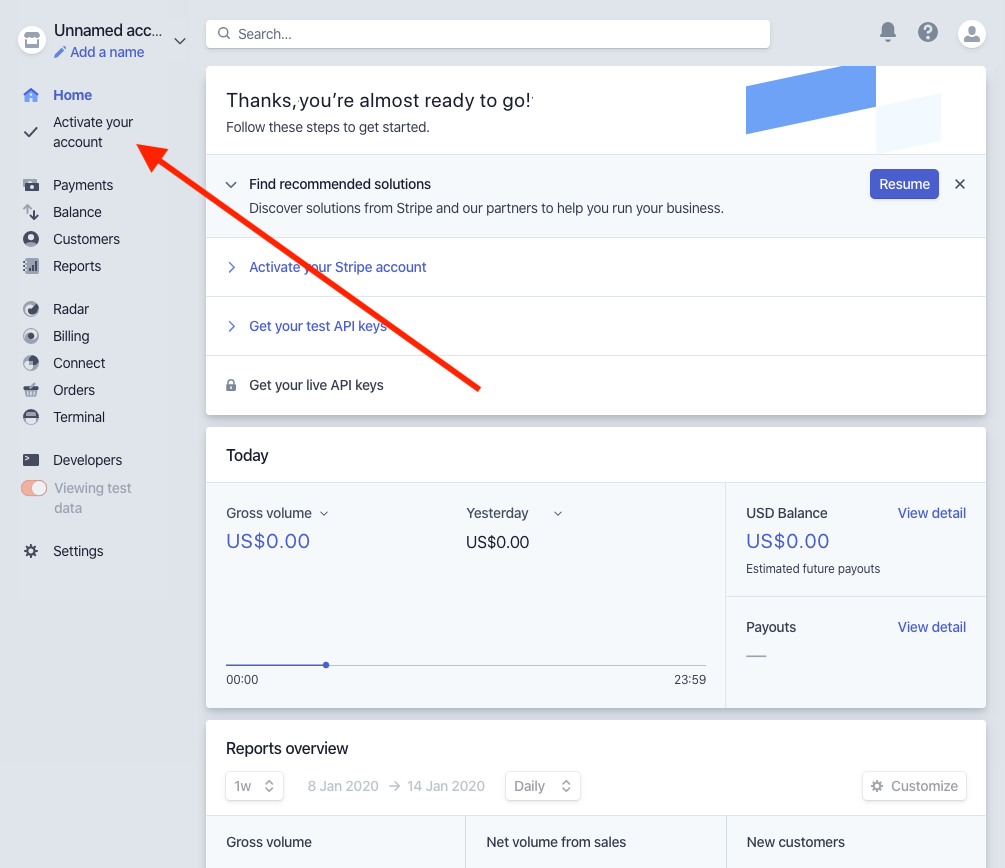1005x868 pixels.
Task: Switch to the Developers section
Action: click(x=87, y=460)
